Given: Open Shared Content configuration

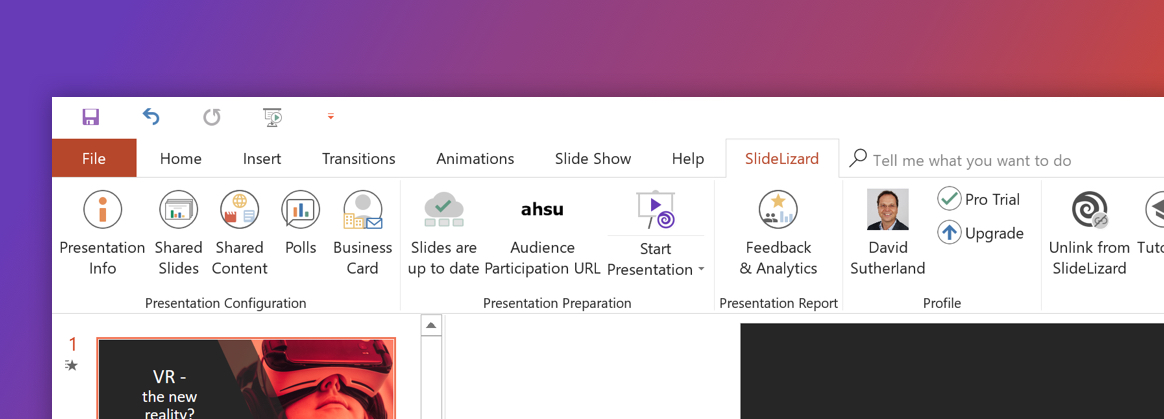Looking at the screenshot, I should [x=239, y=234].
